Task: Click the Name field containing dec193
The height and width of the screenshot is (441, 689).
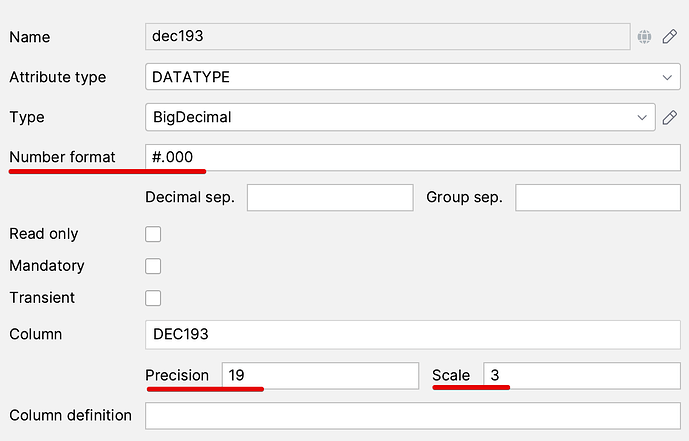Action: [388, 36]
